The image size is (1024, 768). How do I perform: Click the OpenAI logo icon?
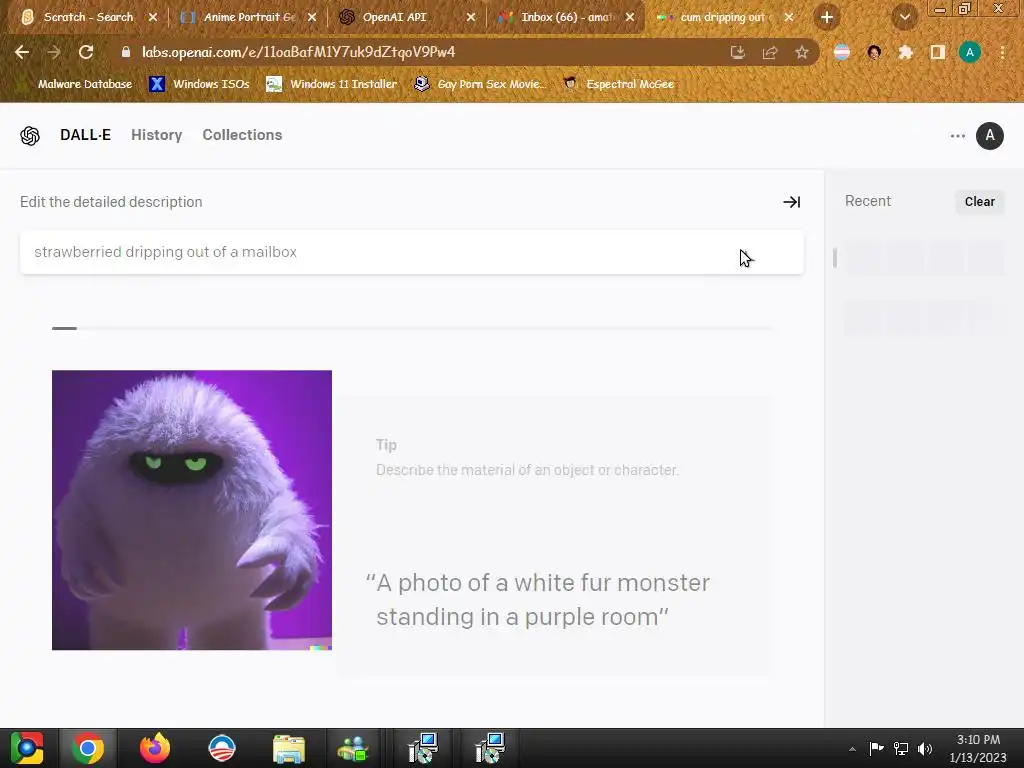30,136
